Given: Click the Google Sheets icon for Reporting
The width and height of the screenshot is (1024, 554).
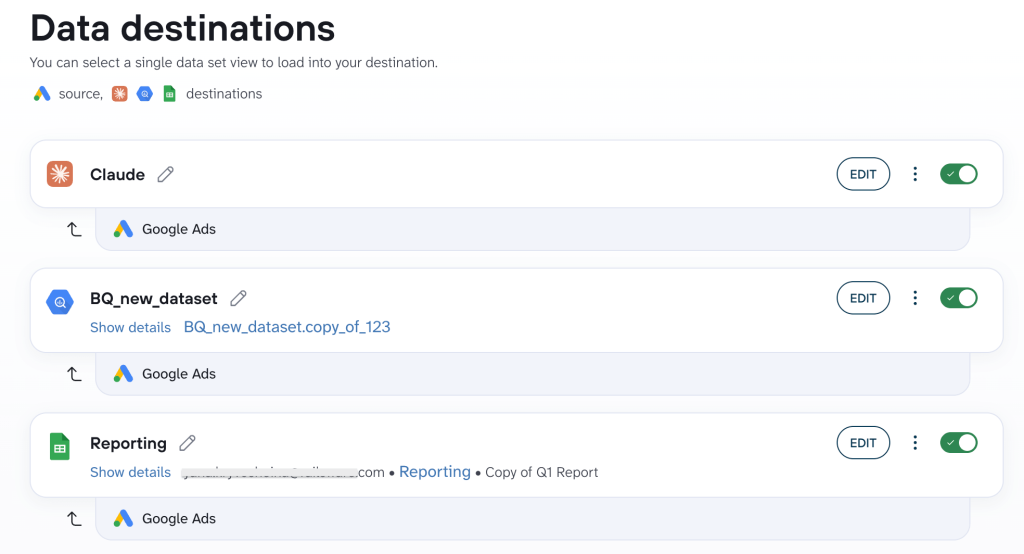Looking at the screenshot, I should (x=59, y=447).
